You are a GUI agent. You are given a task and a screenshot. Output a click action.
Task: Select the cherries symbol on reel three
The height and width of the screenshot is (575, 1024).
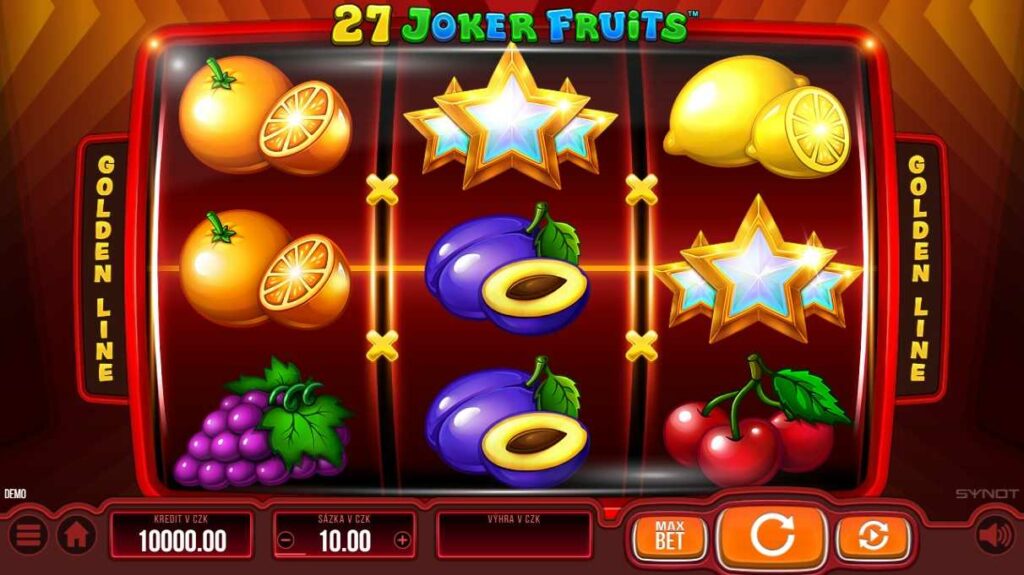point(757,421)
